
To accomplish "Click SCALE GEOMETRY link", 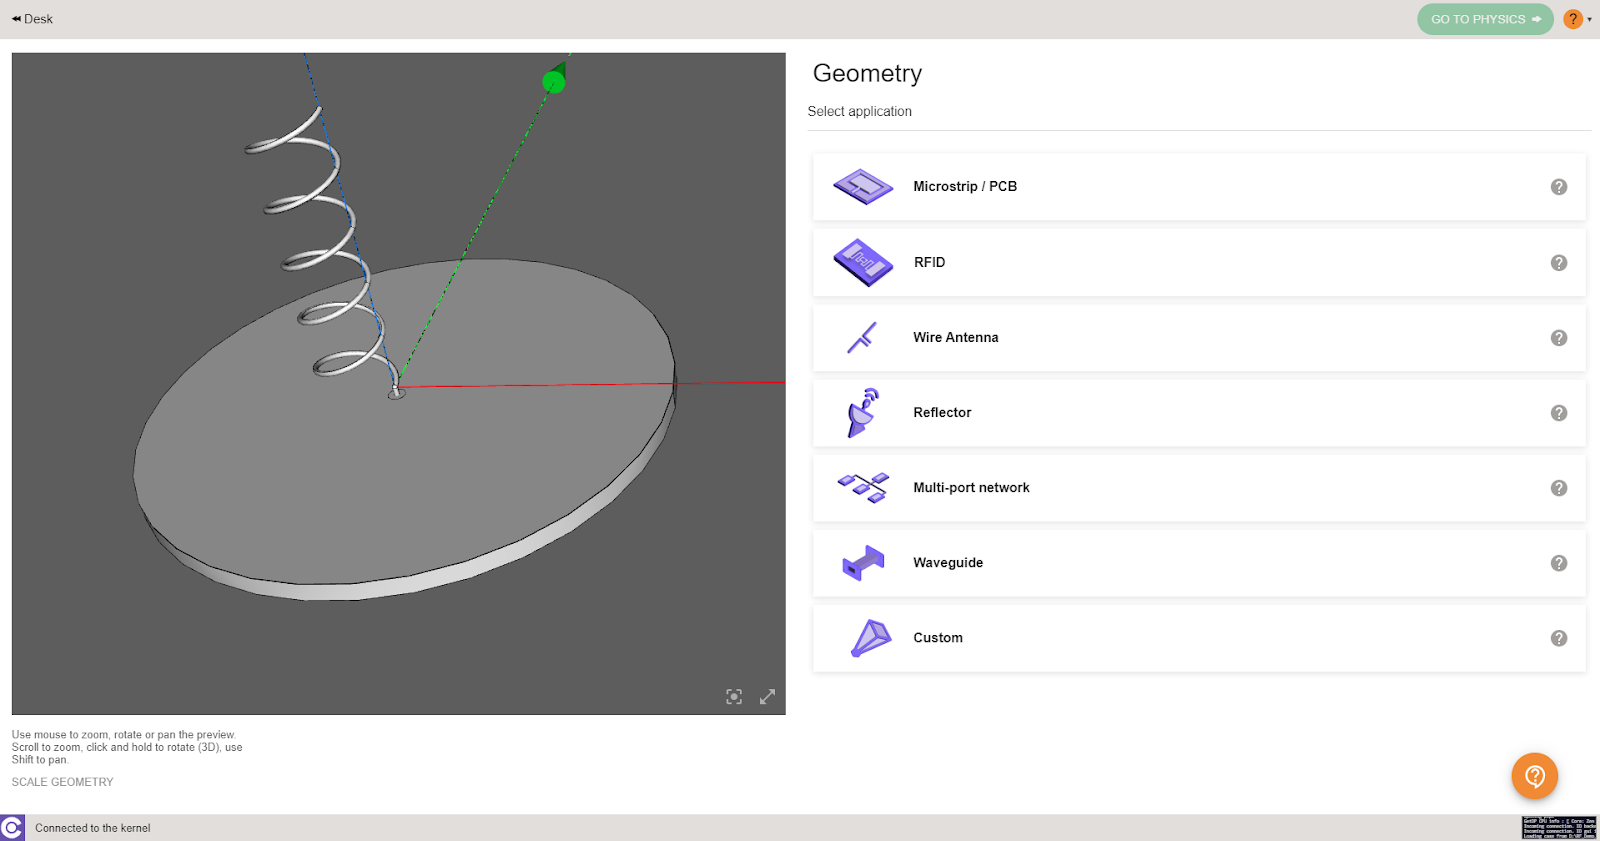I will [x=62, y=782].
